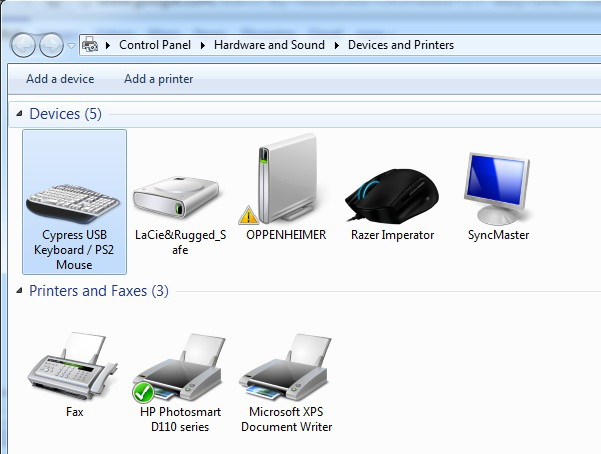
Task: Click the warning badge on OPPENHEIMER
Action: 248,215
